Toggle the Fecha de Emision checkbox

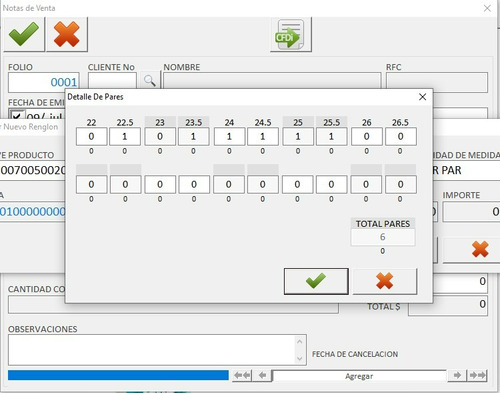[17, 116]
